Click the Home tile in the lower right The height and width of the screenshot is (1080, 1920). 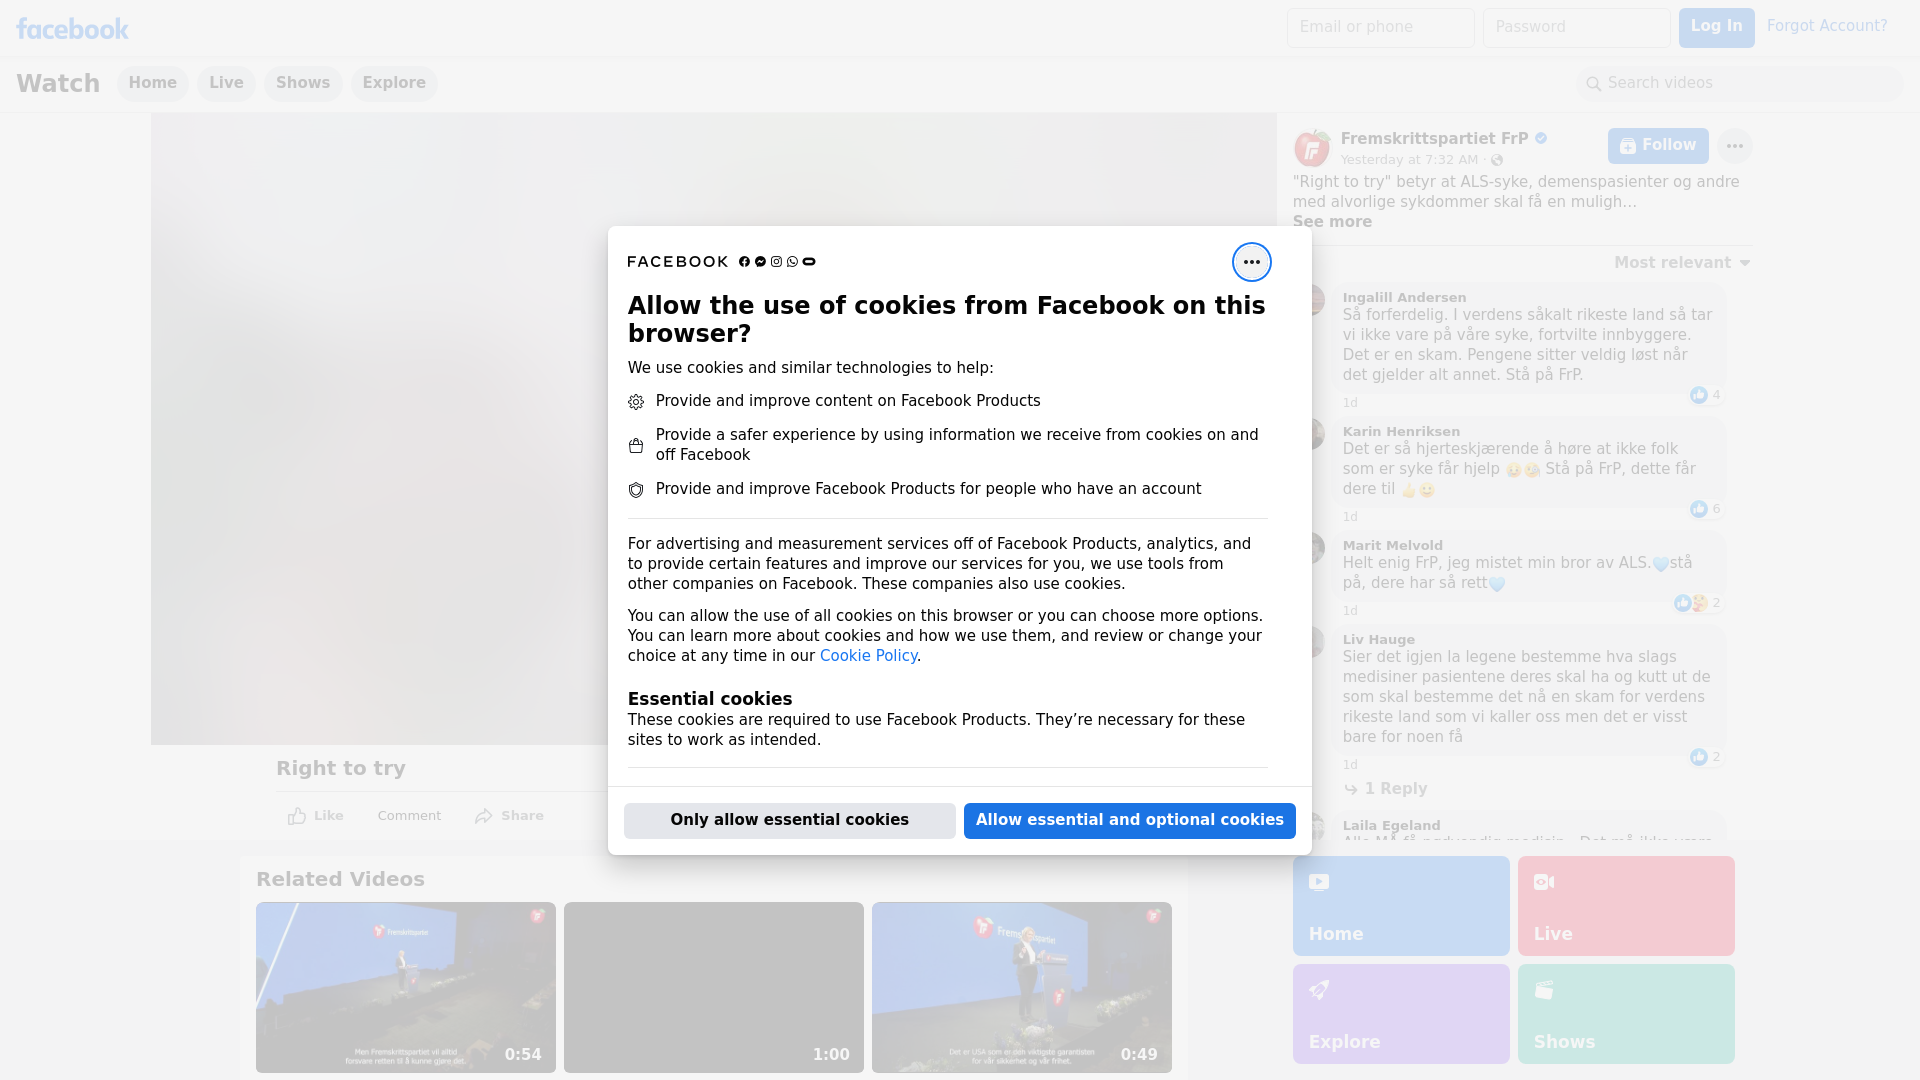coord(1400,906)
